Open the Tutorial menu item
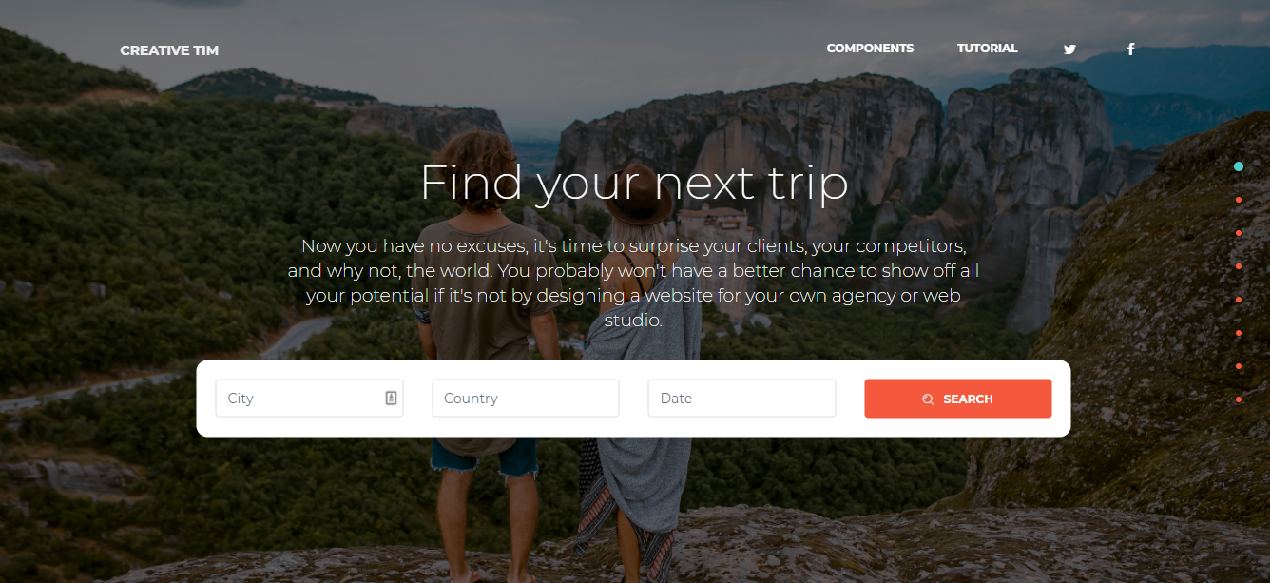Viewport: 1270px width, 583px height. (987, 48)
